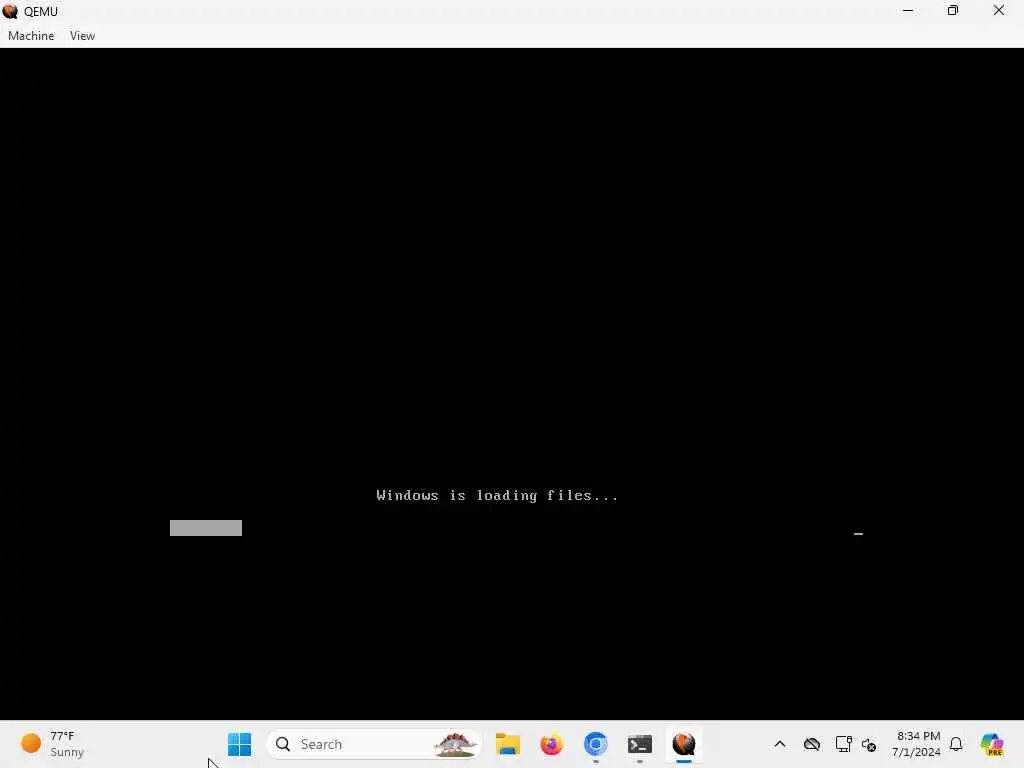Screen dimensions: 1024x768
Task: Open the network display tray icon
Action: pos(843,744)
